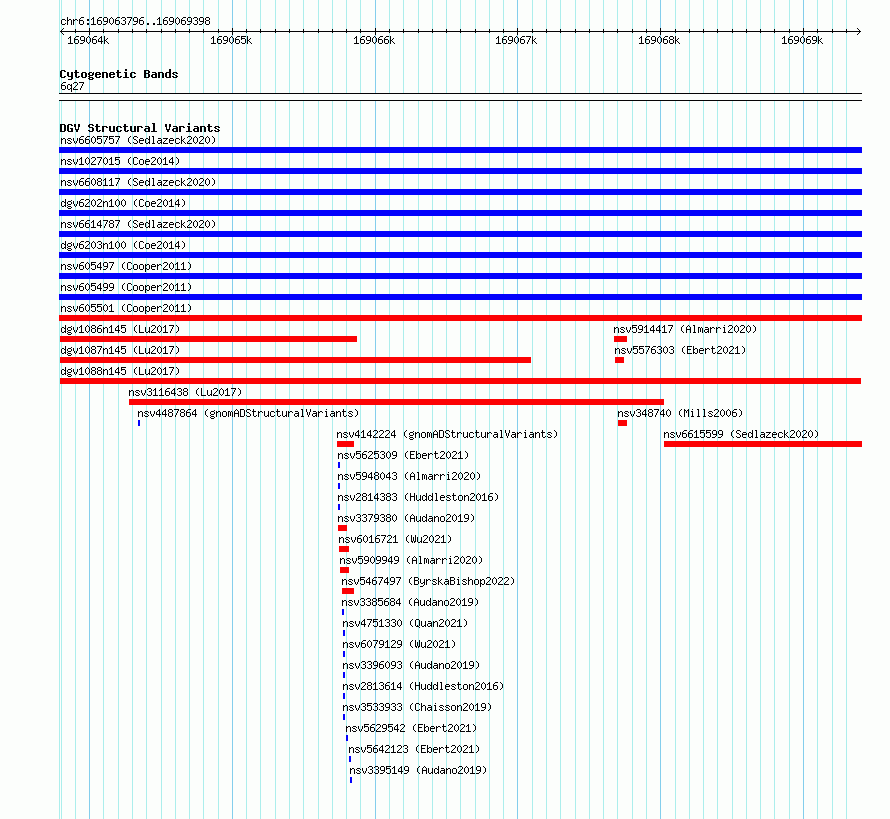The width and height of the screenshot is (890, 819).
Task: Click the nsv3395149 (Audano2019) label
Action: coord(418,770)
